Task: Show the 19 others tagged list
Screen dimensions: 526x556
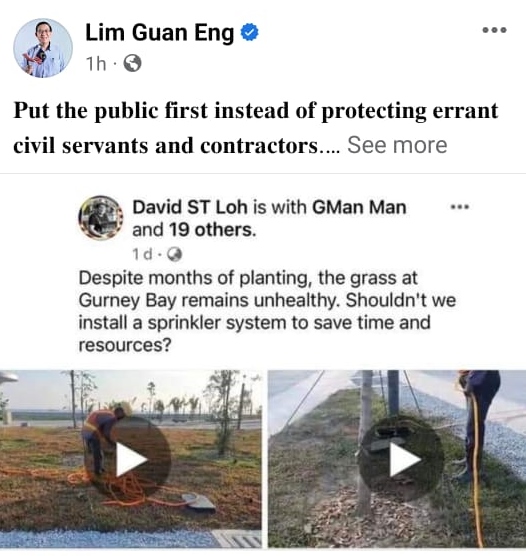Action: (x=212, y=230)
